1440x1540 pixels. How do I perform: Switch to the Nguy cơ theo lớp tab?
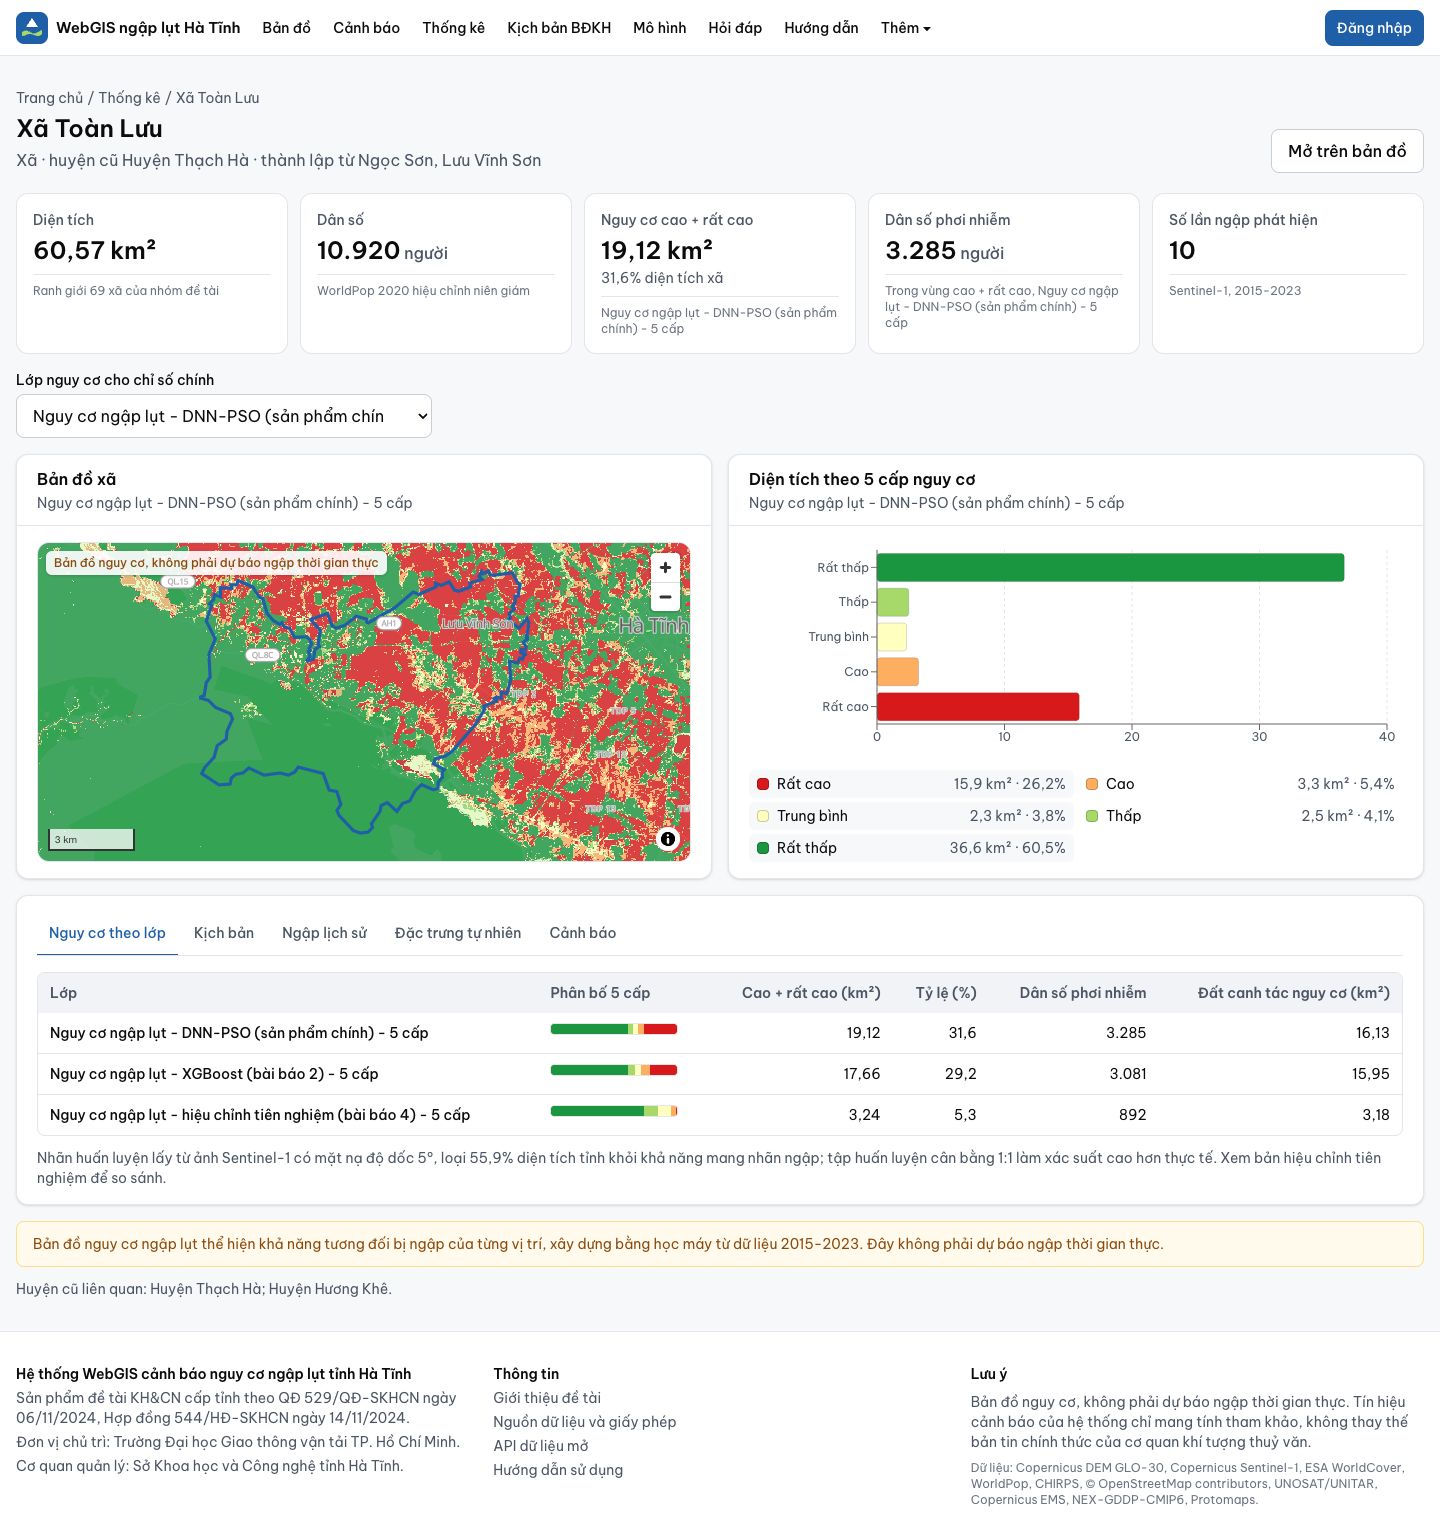(x=107, y=933)
